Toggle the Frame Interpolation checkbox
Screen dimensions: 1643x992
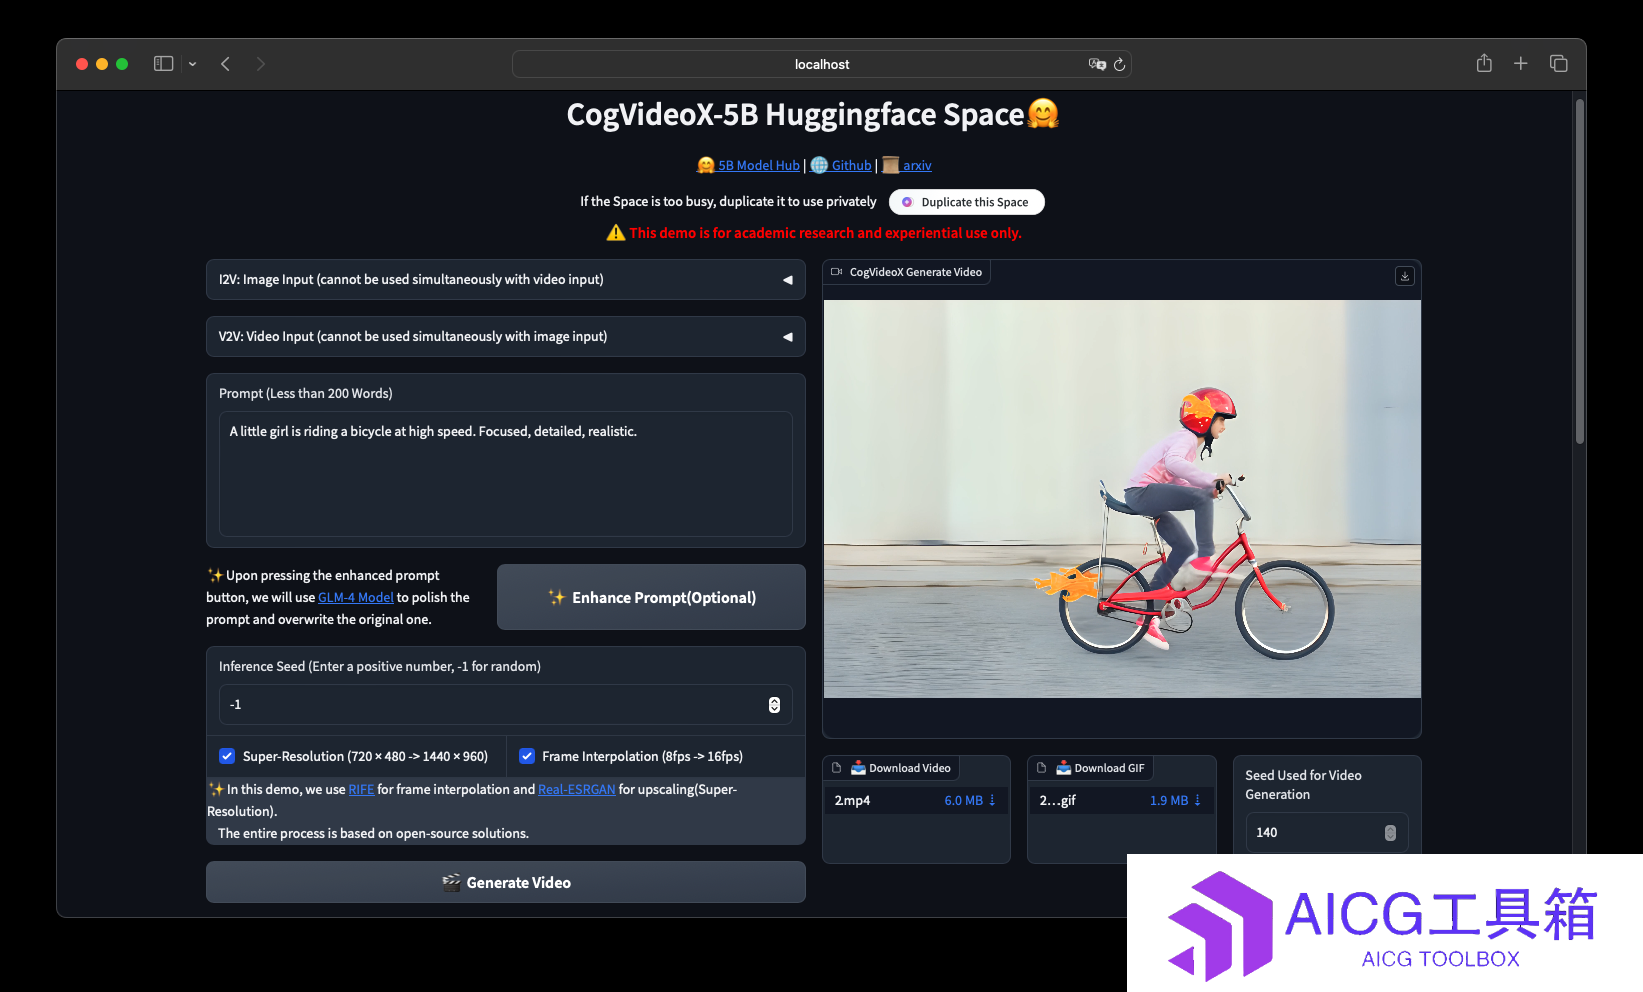(527, 756)
